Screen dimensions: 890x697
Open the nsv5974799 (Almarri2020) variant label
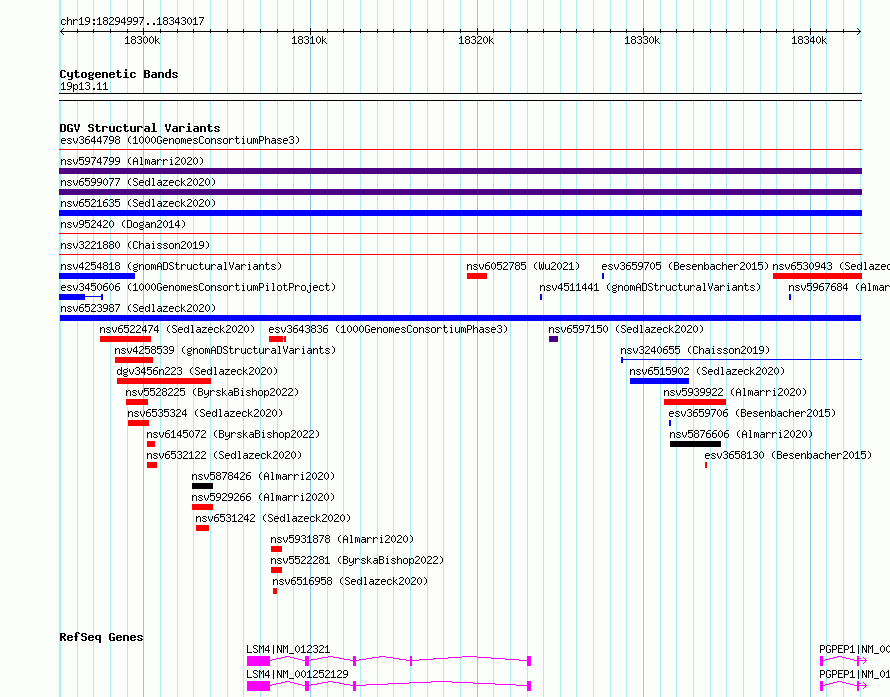[x=132, y=161]
